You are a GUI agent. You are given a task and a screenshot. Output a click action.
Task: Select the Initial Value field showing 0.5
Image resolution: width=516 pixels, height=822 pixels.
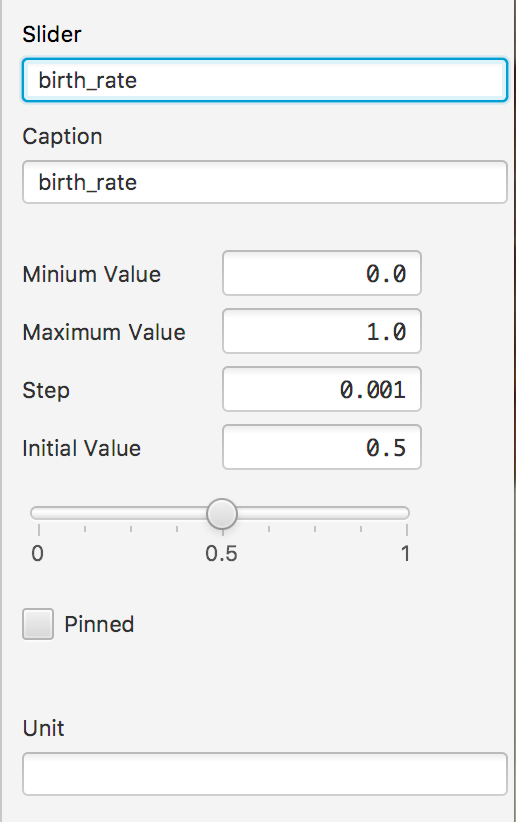tap(321, 447)
